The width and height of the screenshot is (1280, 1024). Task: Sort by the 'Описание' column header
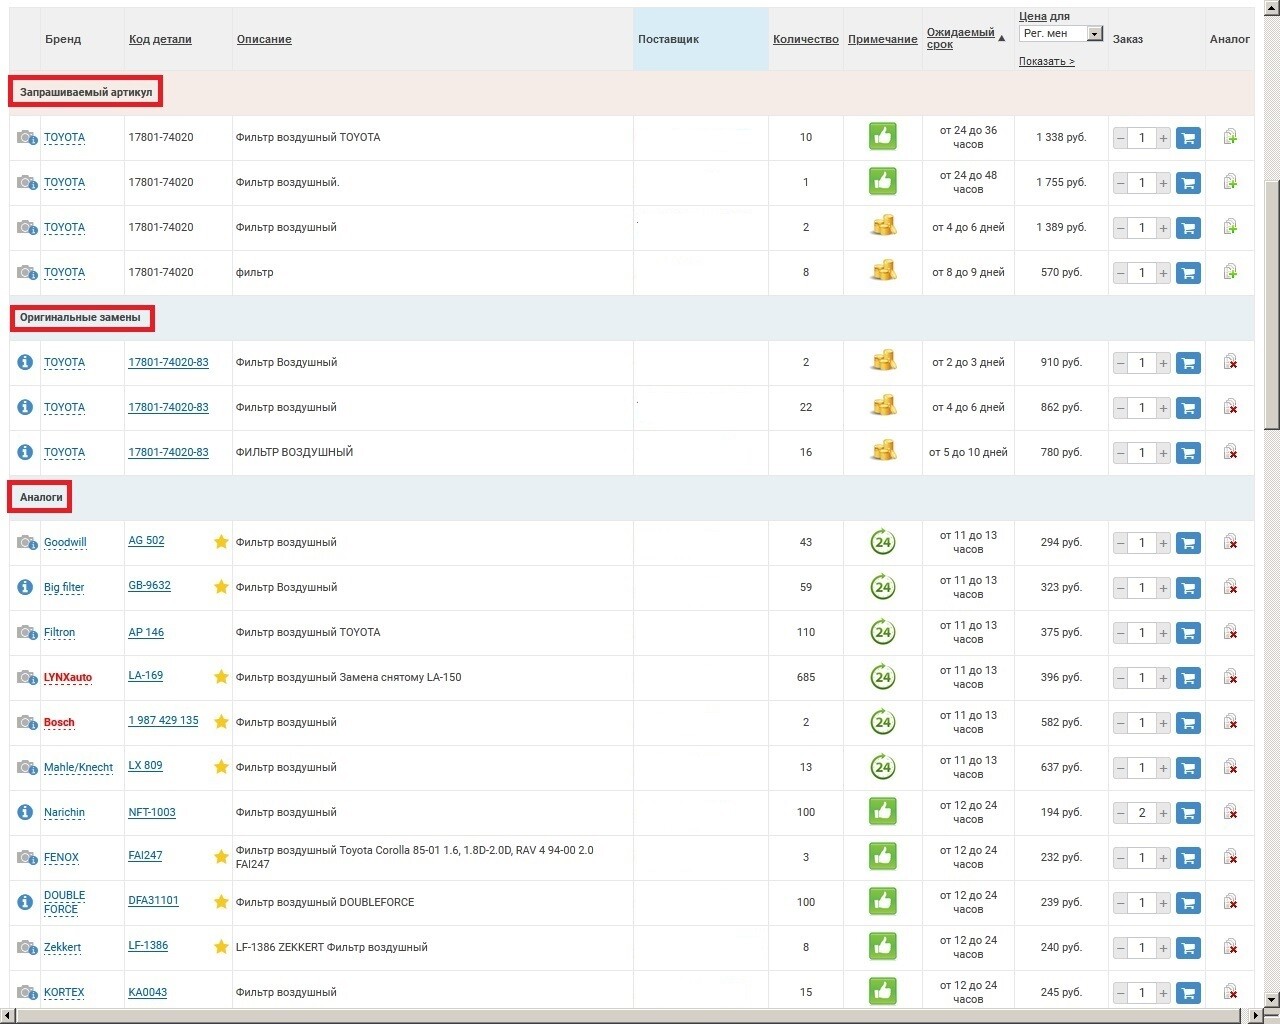pos(264,39)
